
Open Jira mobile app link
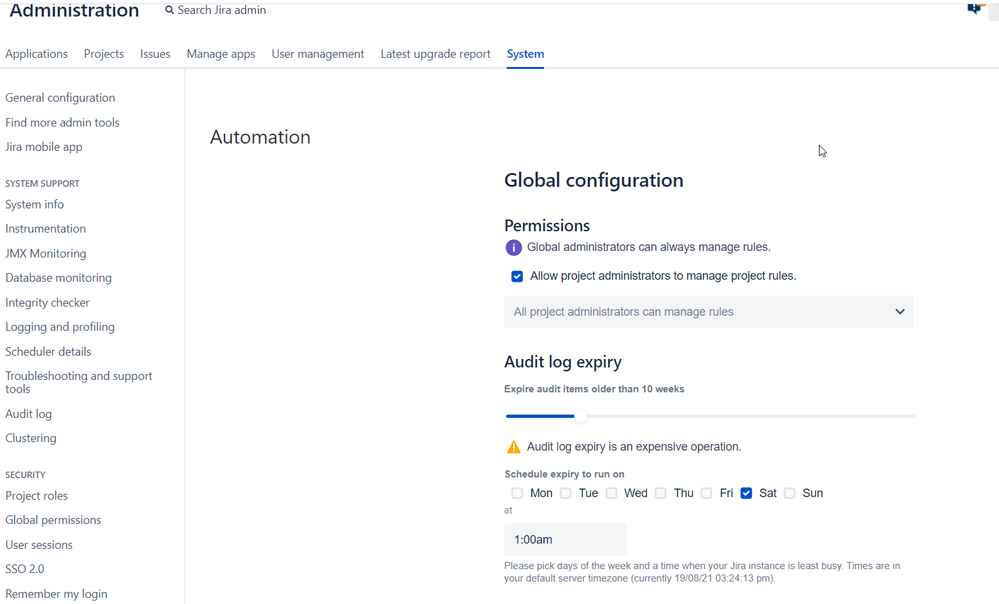(x=44, y=147)
